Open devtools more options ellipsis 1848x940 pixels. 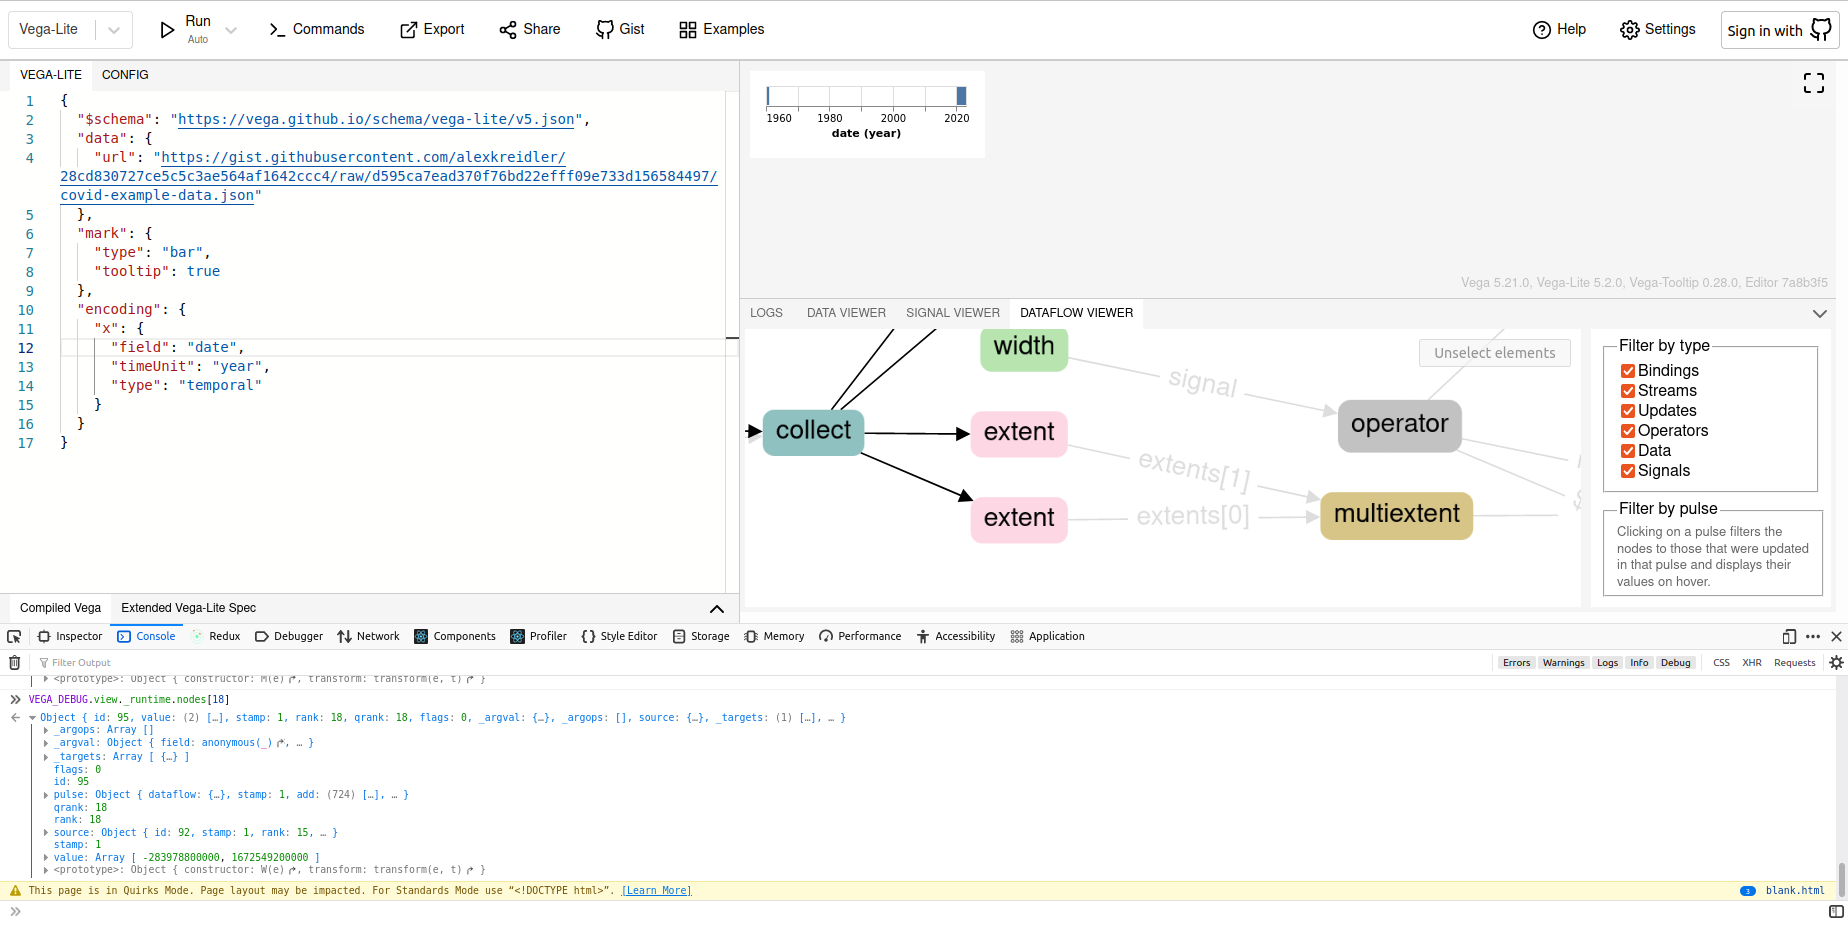[x=1813, y=637]
